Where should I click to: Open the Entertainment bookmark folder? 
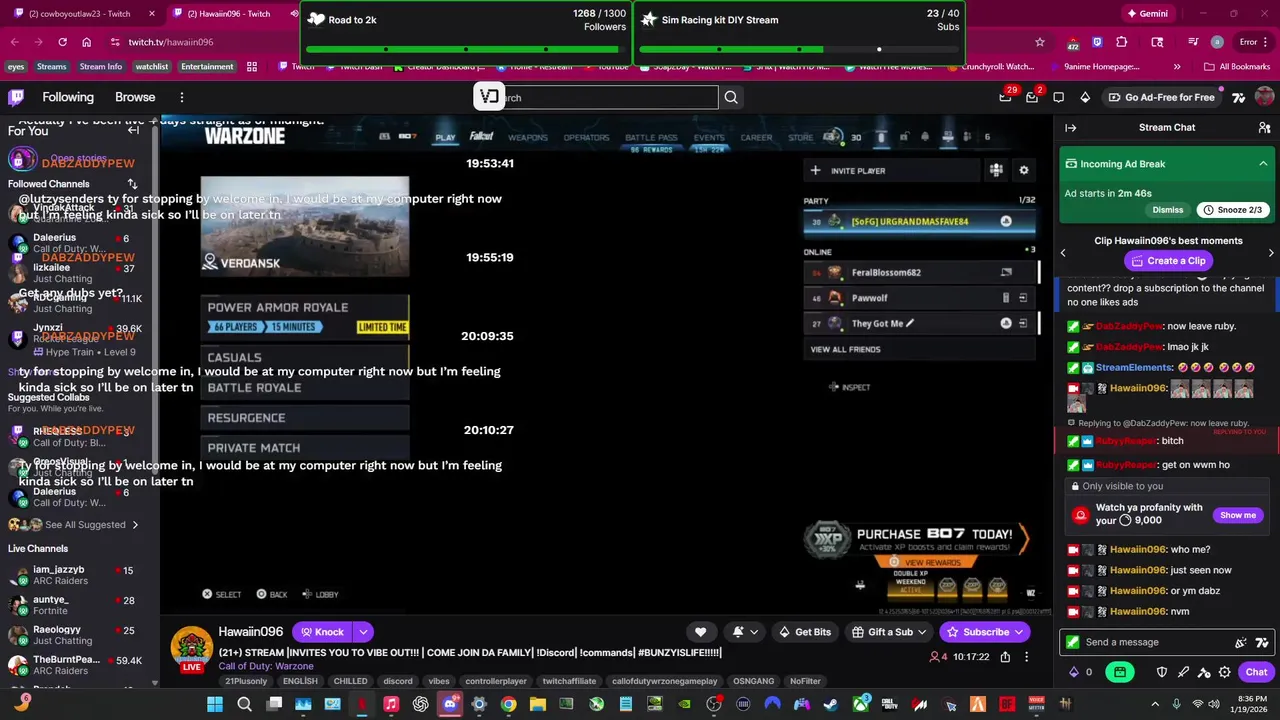(x=207, y=67)
